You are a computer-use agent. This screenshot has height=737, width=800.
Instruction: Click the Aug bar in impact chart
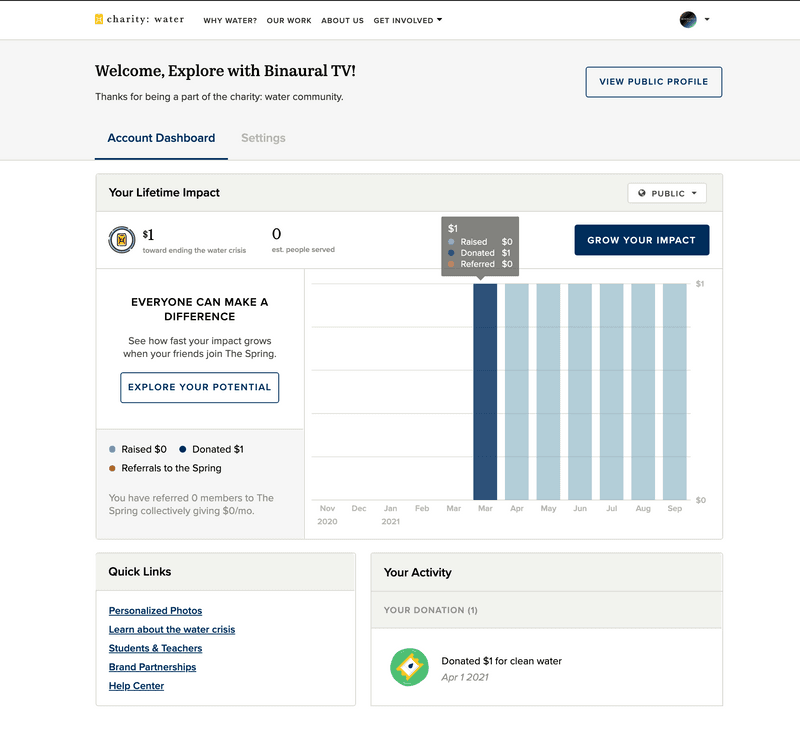[643, 392]
